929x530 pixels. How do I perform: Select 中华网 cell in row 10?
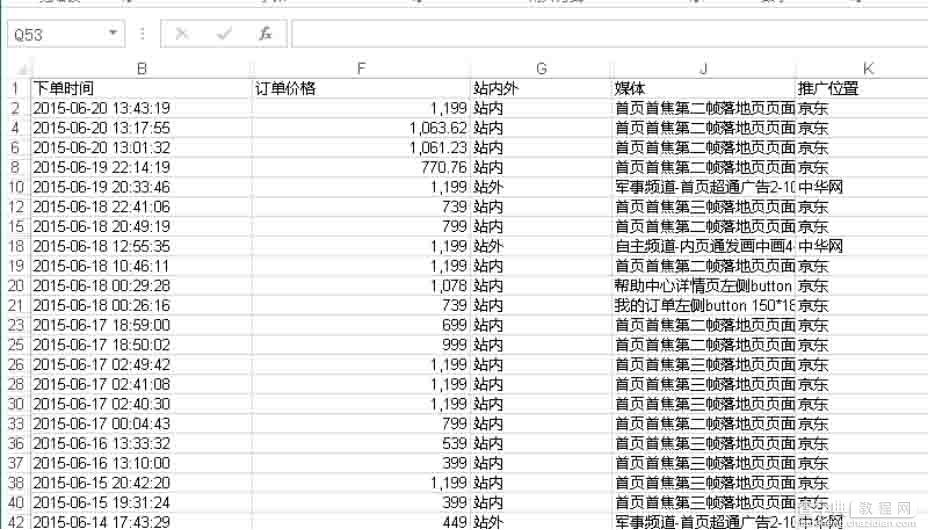tap(863, 187)
